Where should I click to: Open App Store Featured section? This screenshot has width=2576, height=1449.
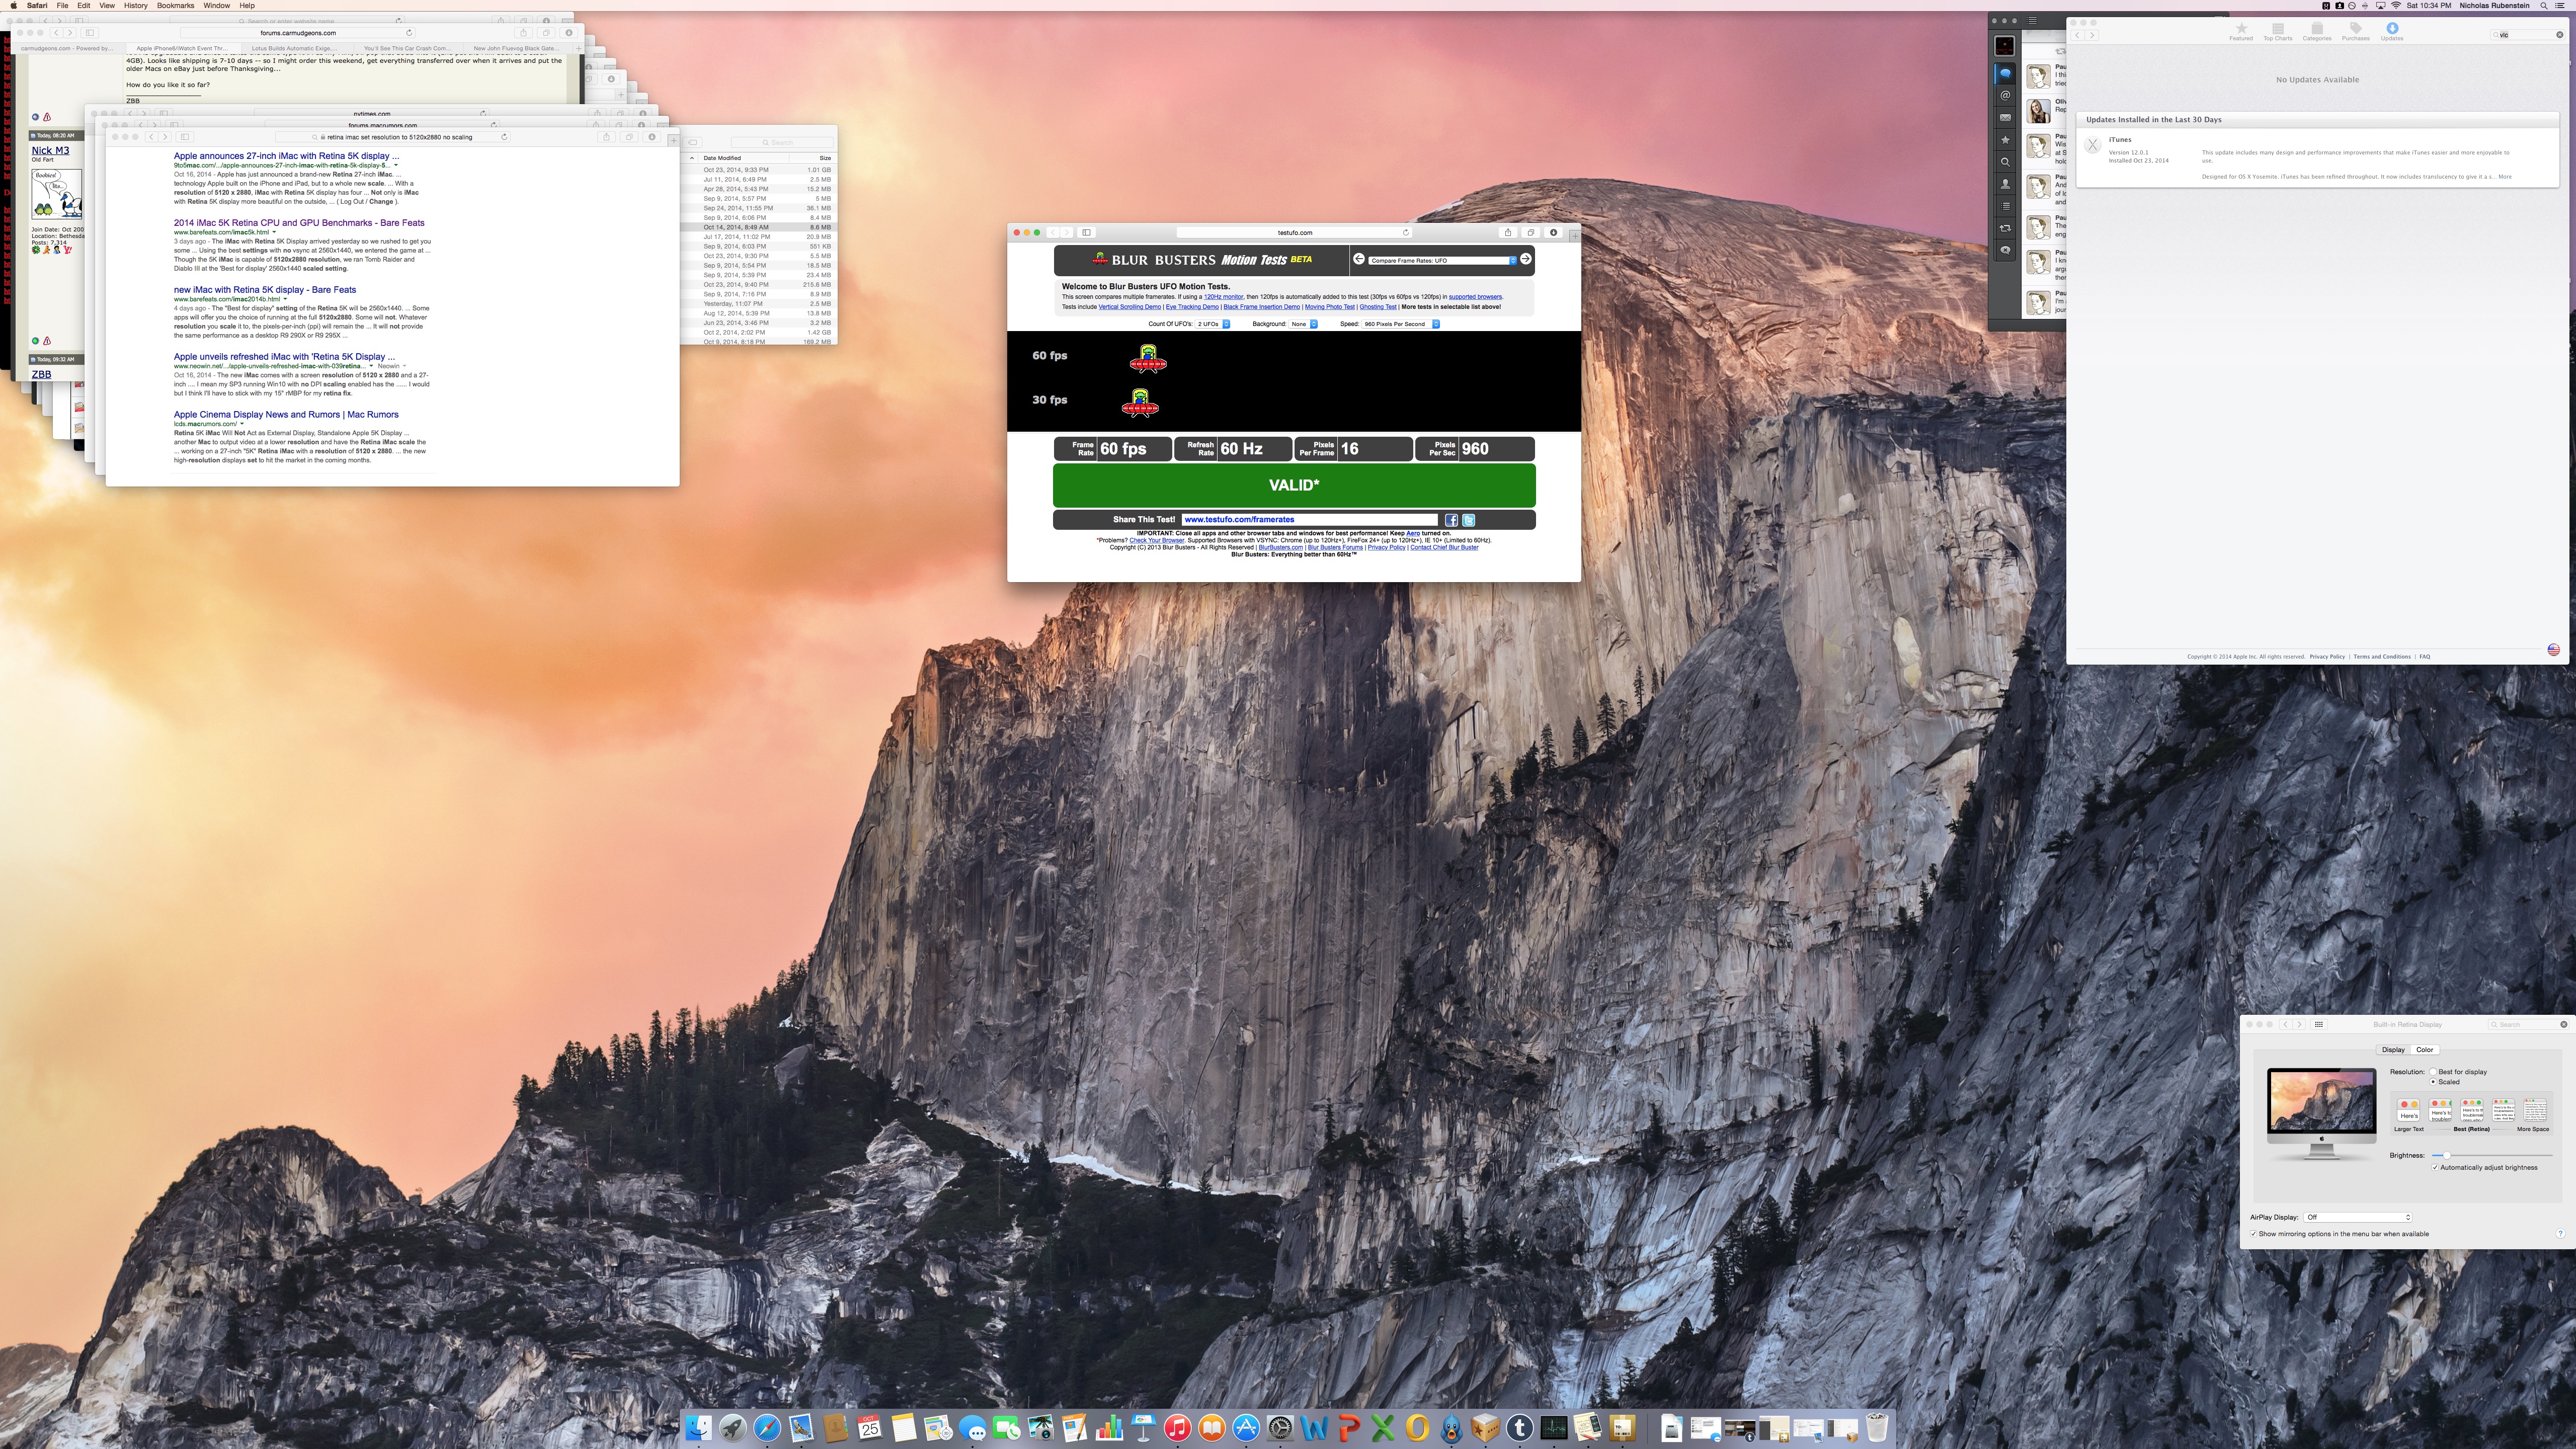pos(2241,31)
